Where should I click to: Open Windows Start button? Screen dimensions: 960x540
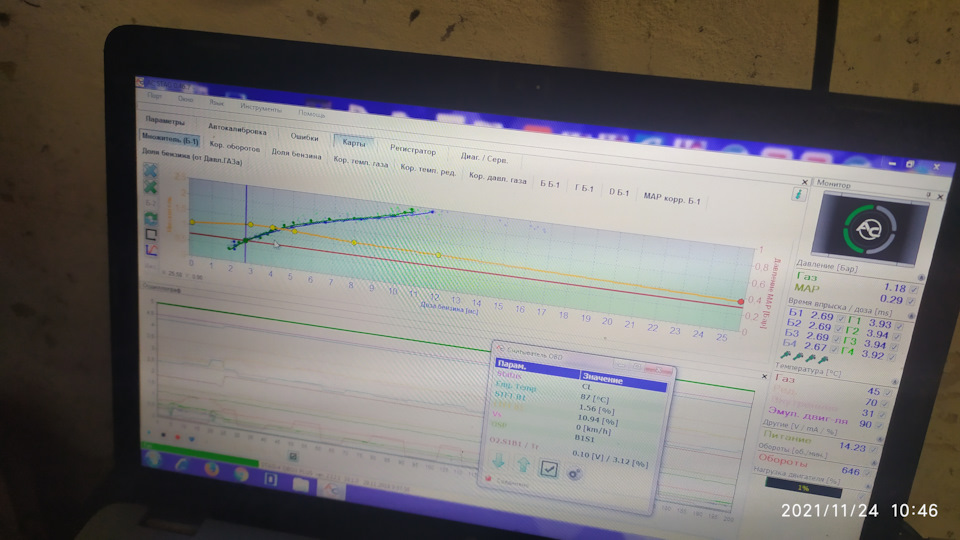152,459
